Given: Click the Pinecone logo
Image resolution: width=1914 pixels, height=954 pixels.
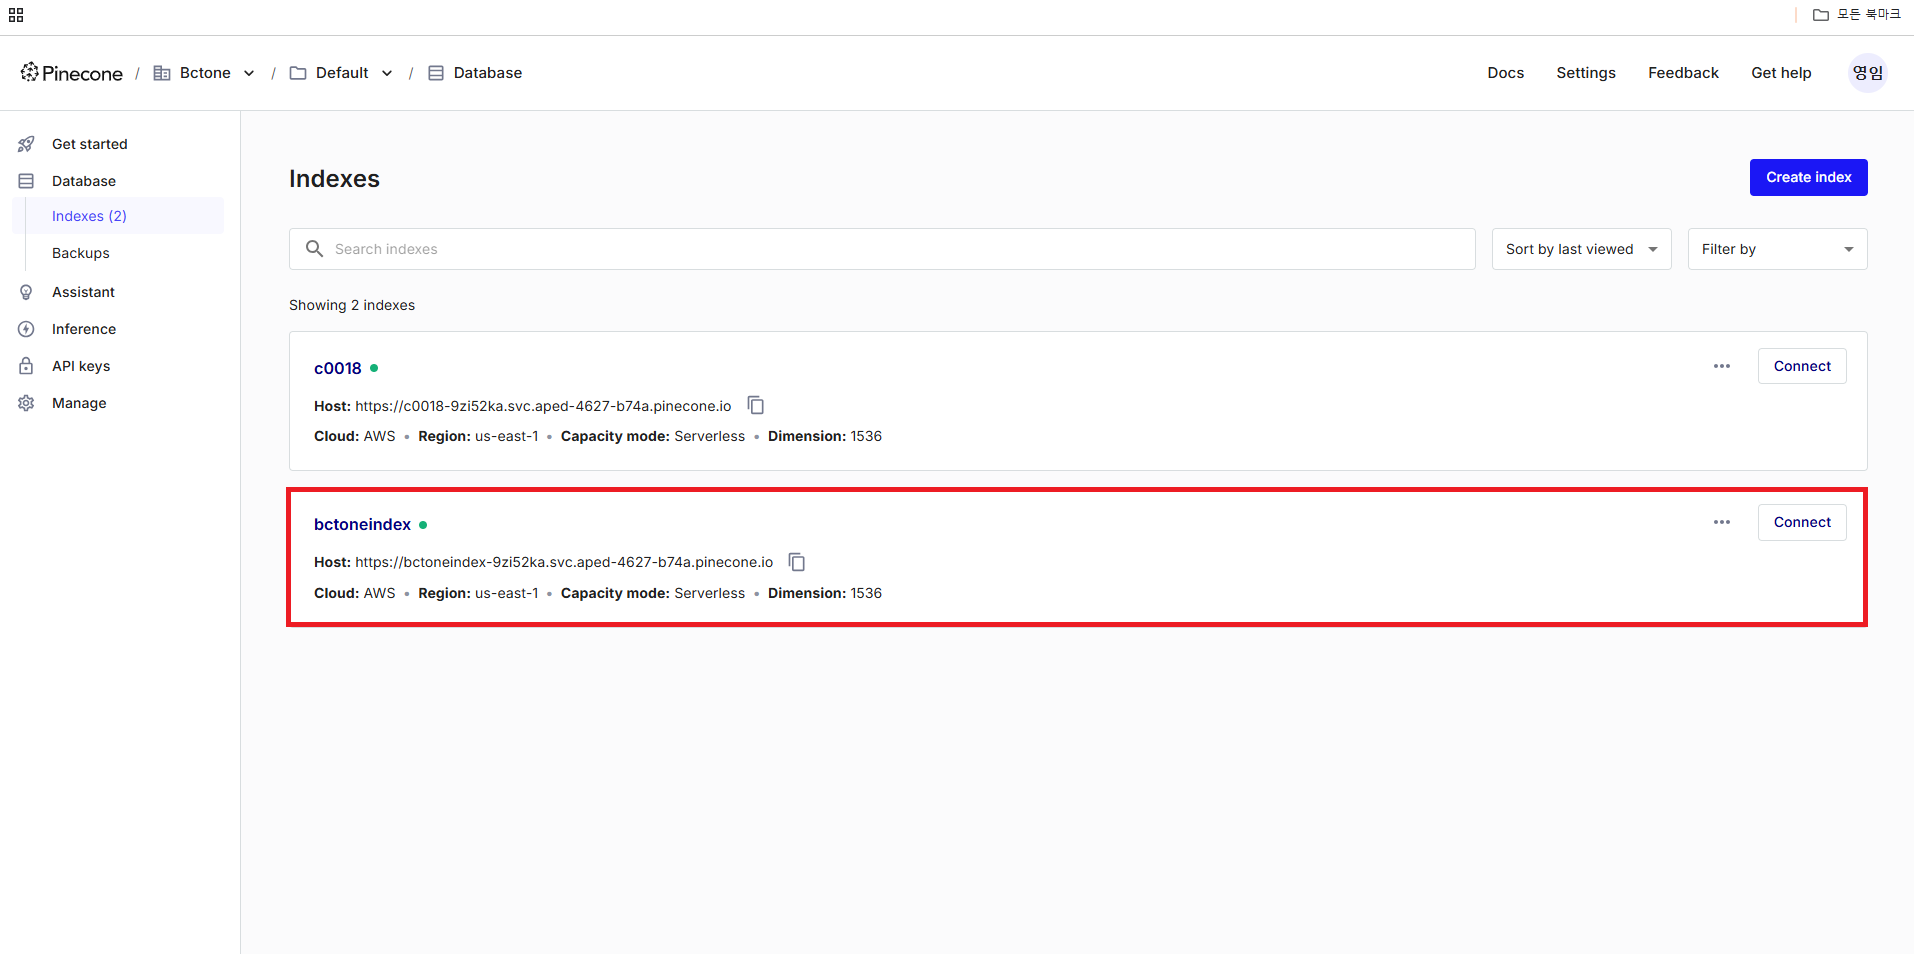Looking at the screenshot, I should click(71, 73).
